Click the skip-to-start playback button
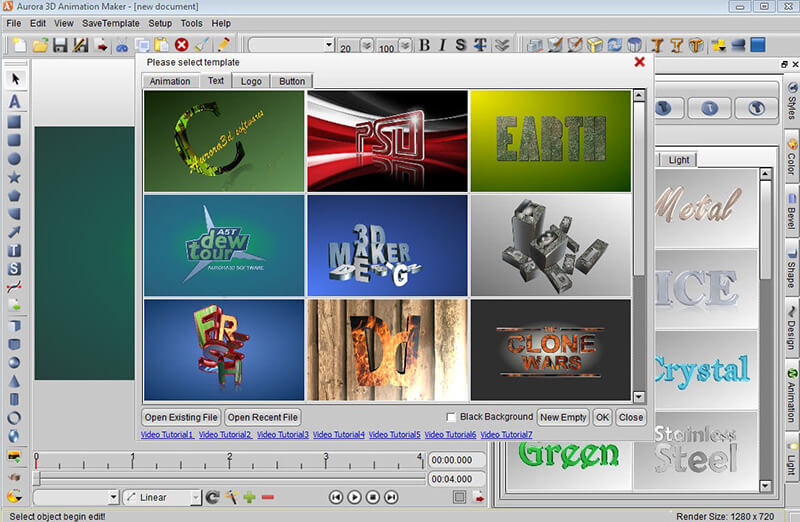Screen dimensions: 800x522 336,497
